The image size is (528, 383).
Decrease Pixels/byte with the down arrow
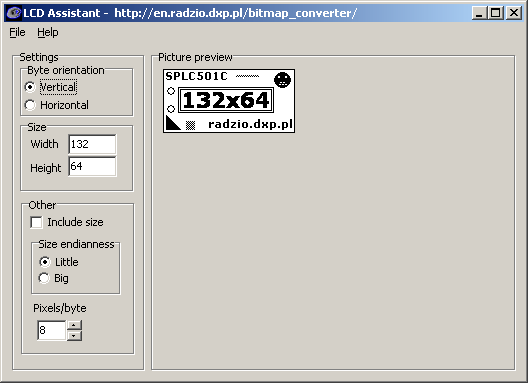(74, 336)
